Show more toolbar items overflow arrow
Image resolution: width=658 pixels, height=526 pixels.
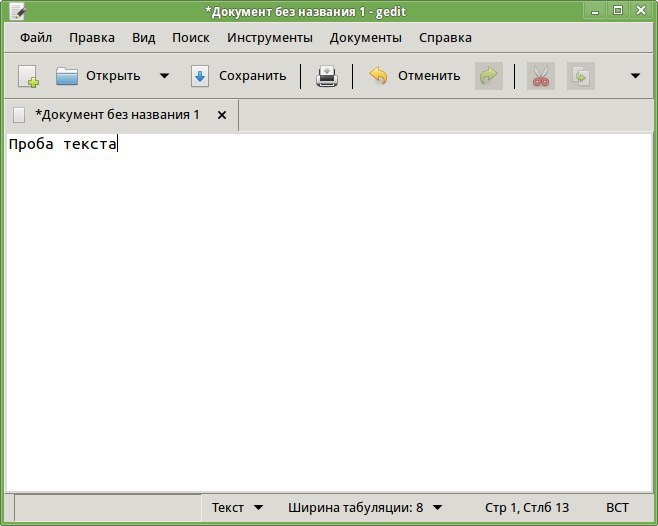(x=635, y=76)
